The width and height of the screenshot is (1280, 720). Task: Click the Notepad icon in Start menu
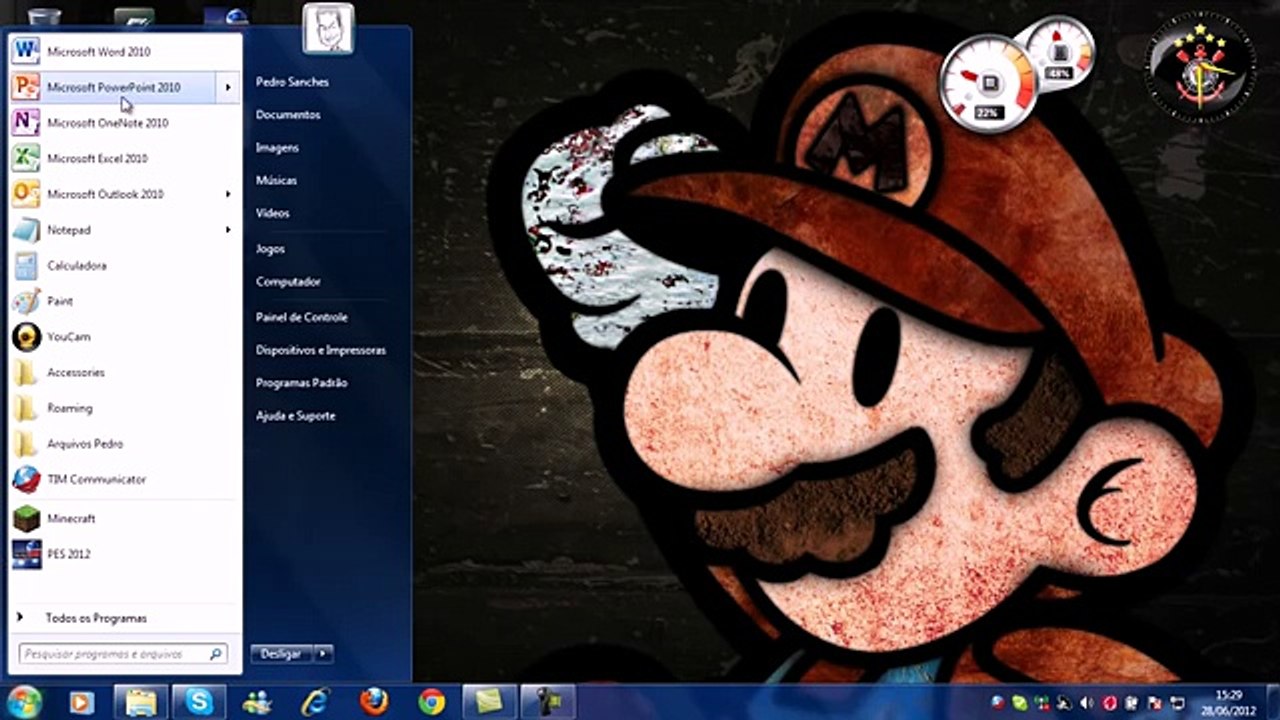26,230
